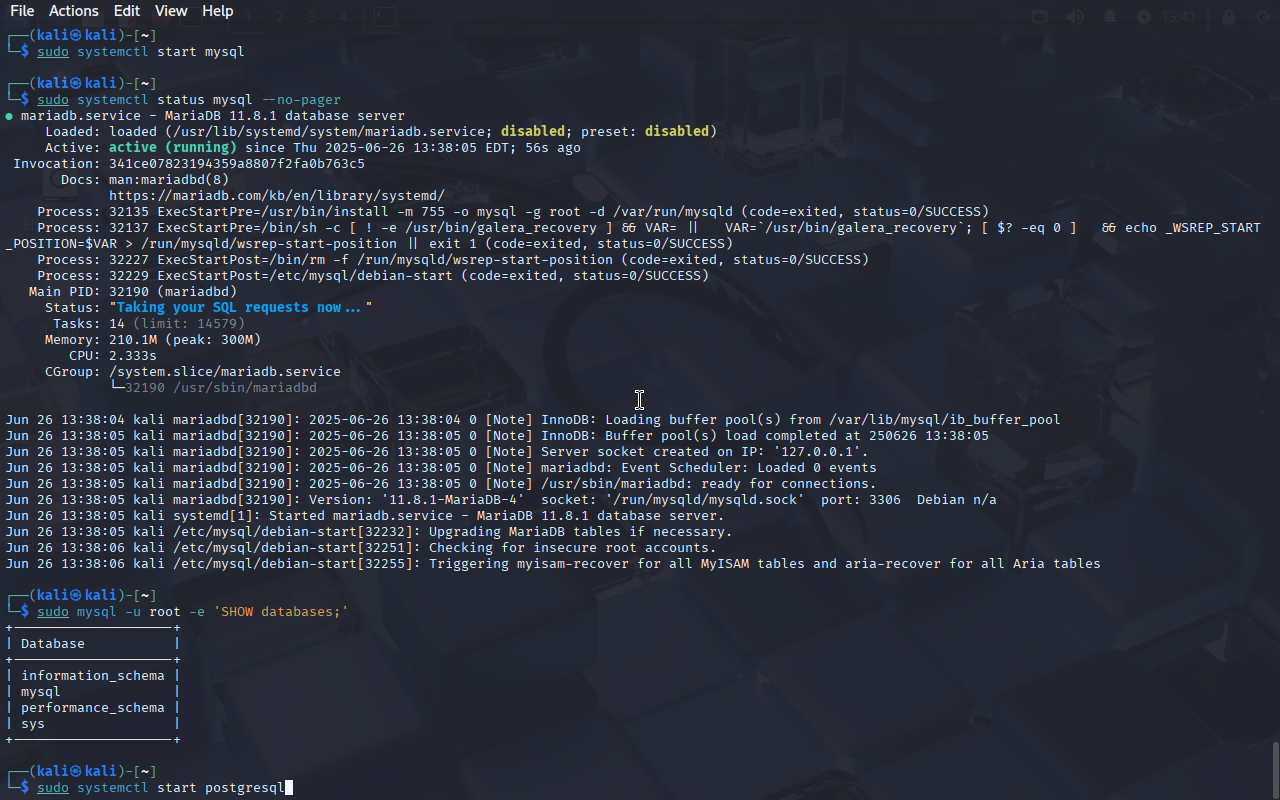
Task: Open the File menu
Action: click(22, 11)
